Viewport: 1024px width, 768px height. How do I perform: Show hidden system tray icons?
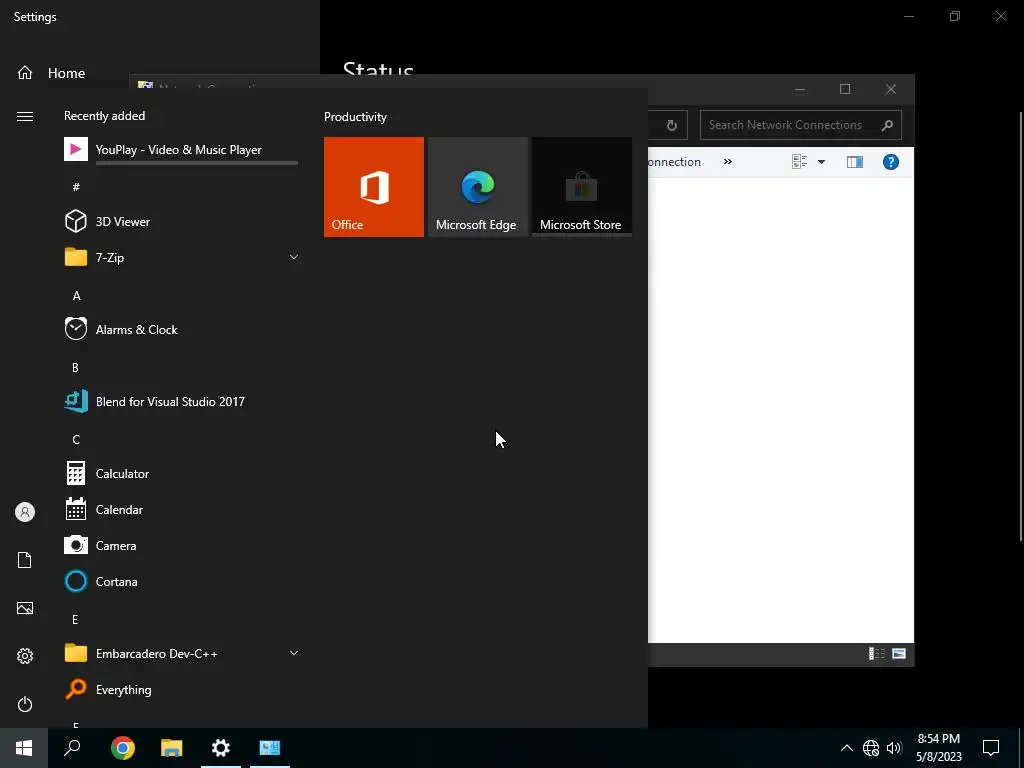pos(846,748)
